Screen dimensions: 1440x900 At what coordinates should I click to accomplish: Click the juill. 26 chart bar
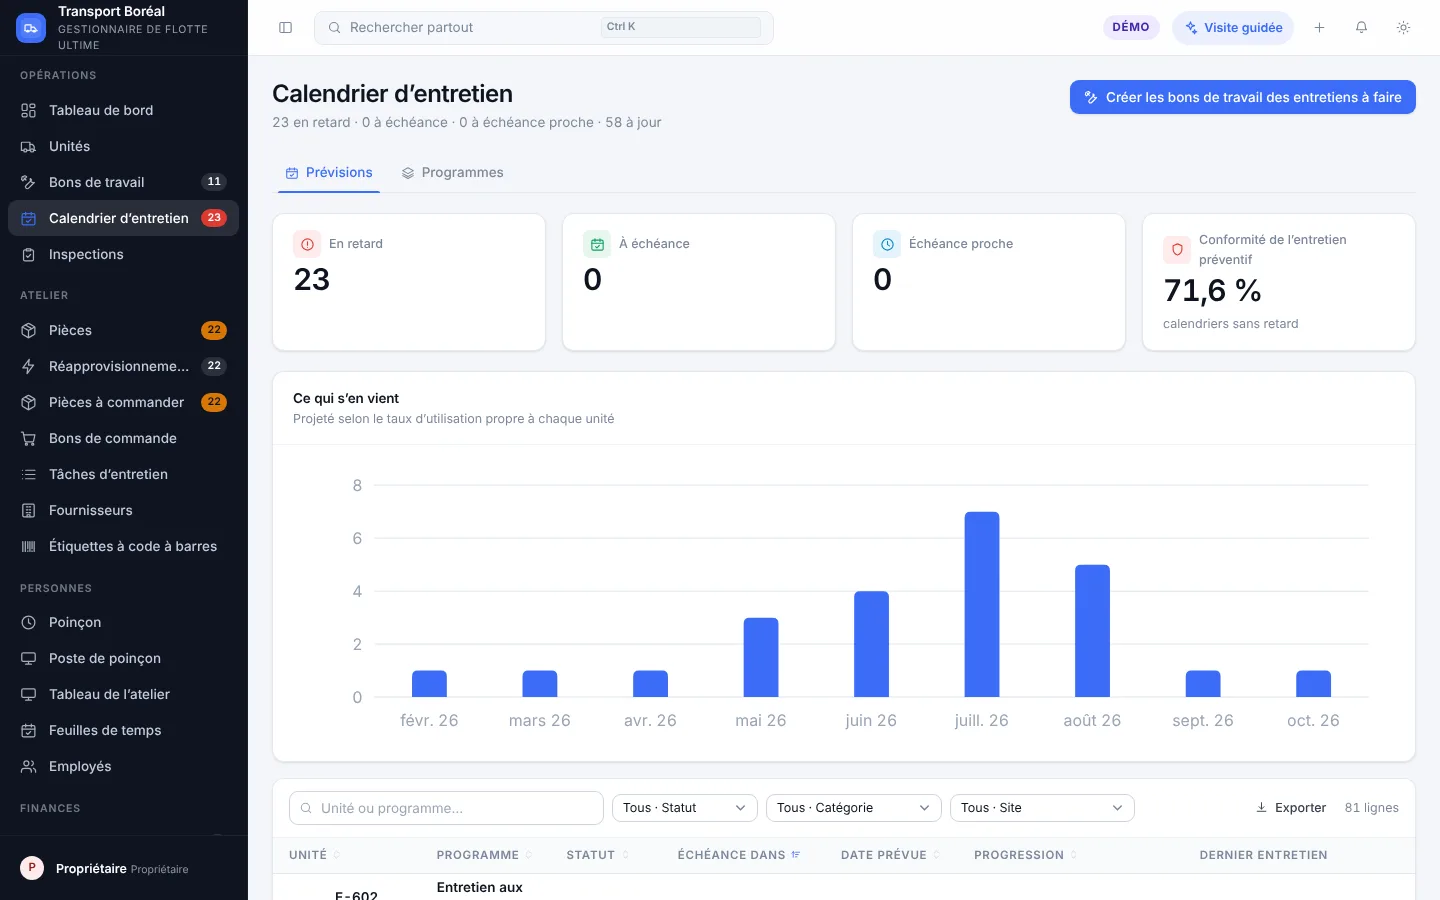pos(982,604)
